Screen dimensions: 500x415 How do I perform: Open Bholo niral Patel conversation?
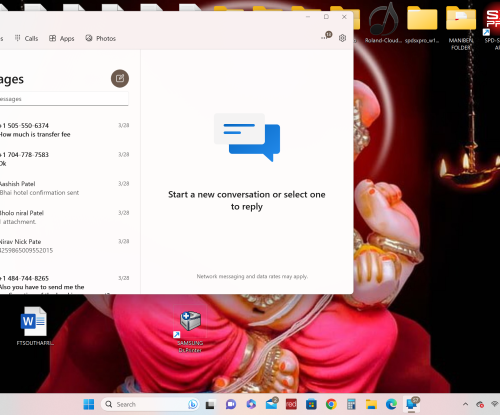(x=64, y=217)
